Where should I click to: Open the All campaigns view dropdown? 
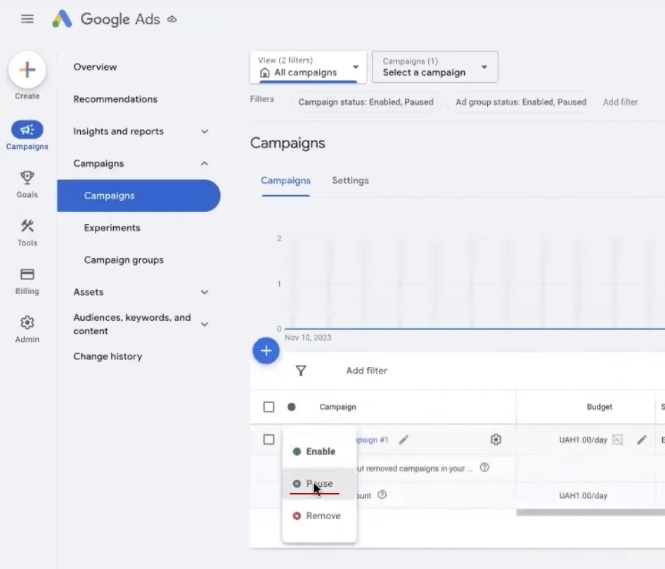coord(308,67)
